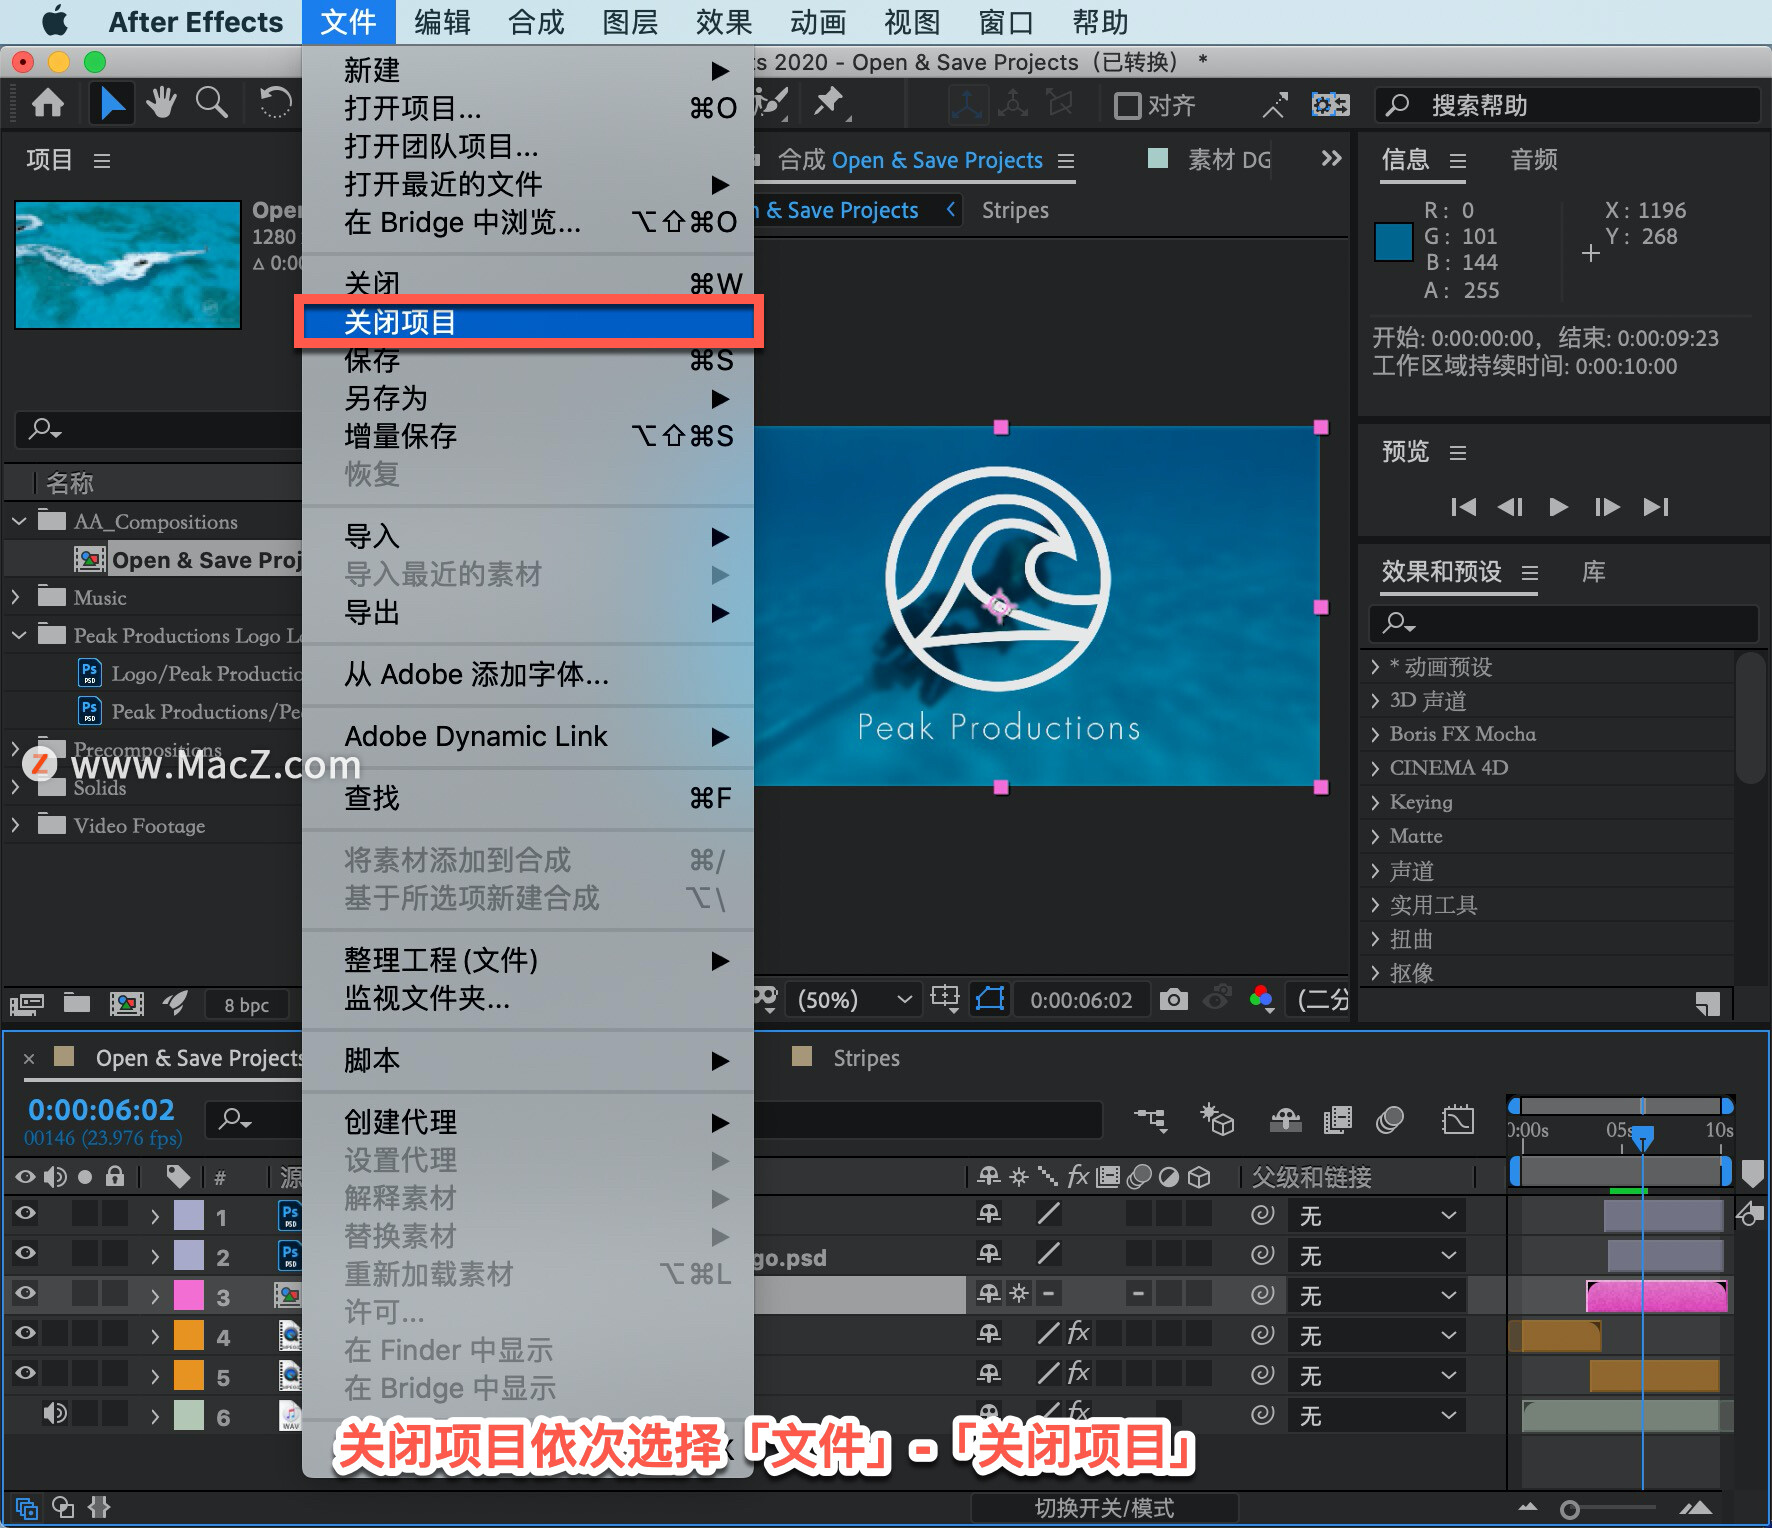Collapse the AA_Compositions folder
Viewport: 1772px width, 1528px height.
point(19,521)
